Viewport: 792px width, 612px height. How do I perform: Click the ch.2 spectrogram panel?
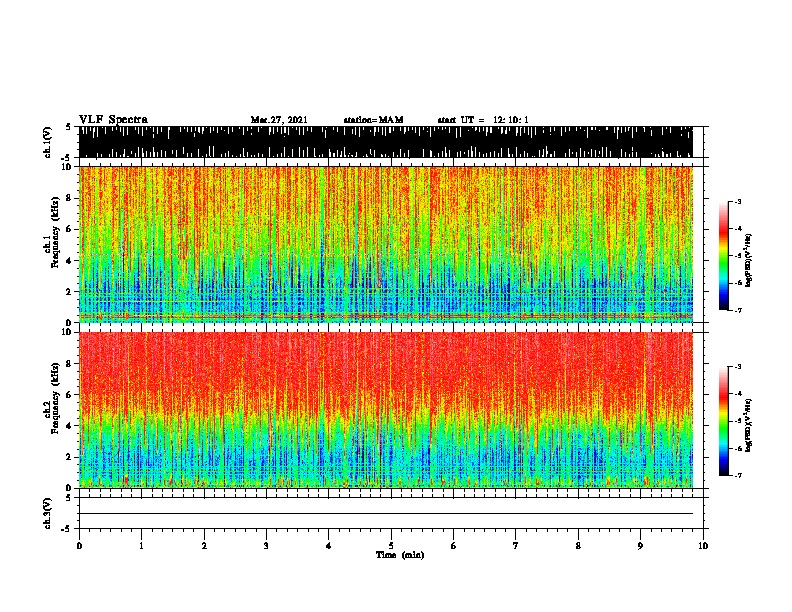(386, 410)
